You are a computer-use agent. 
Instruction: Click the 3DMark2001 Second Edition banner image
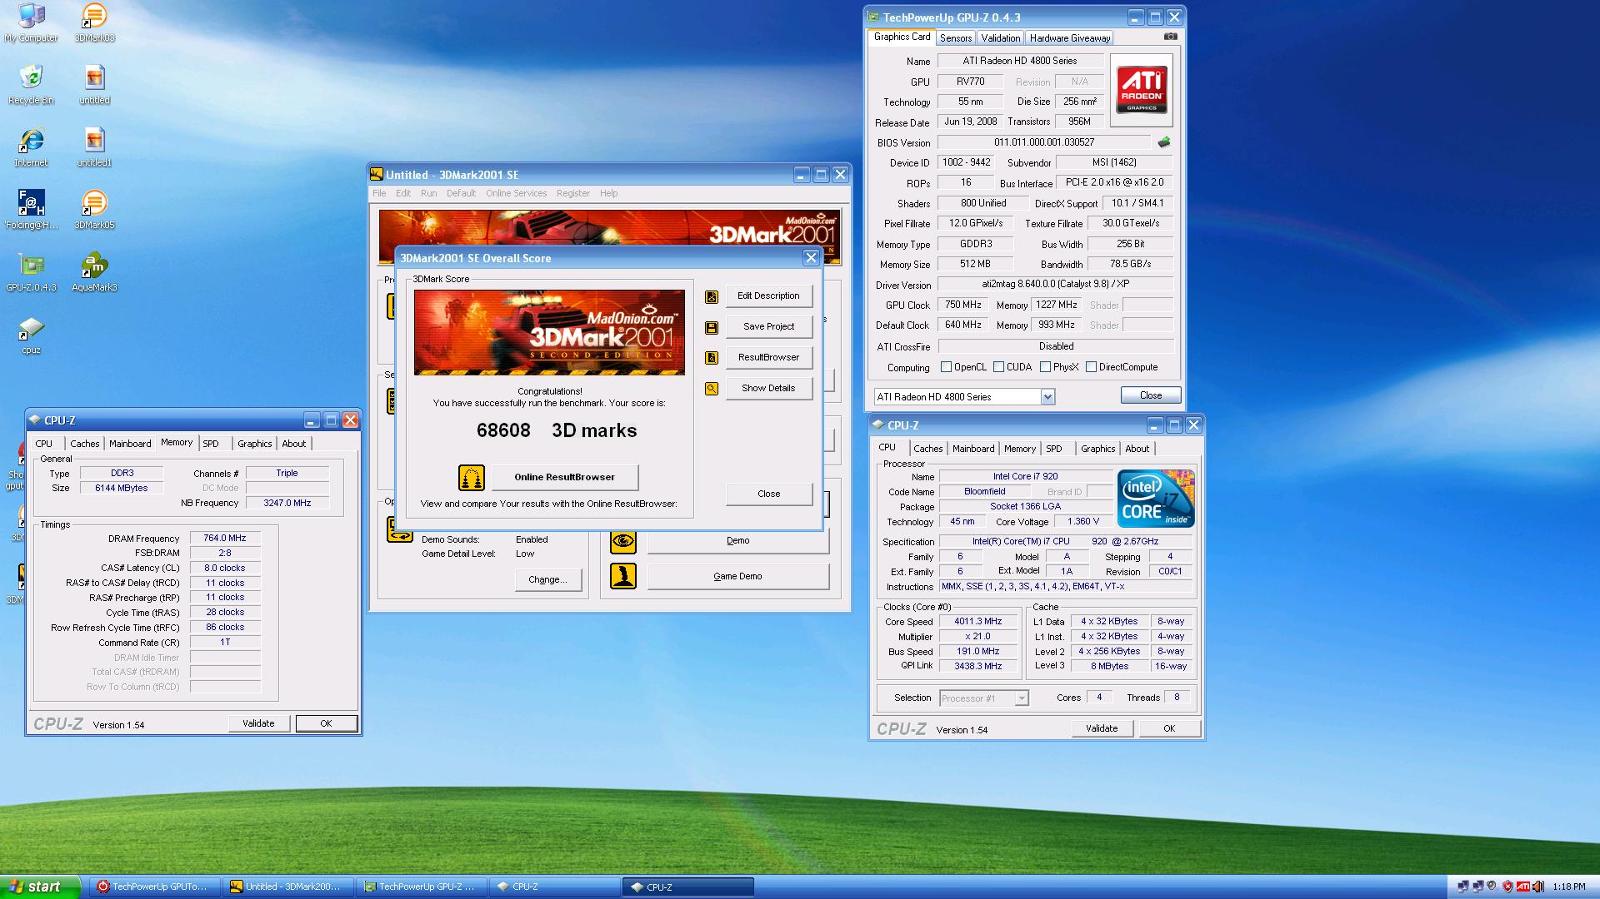pos(549,333)
